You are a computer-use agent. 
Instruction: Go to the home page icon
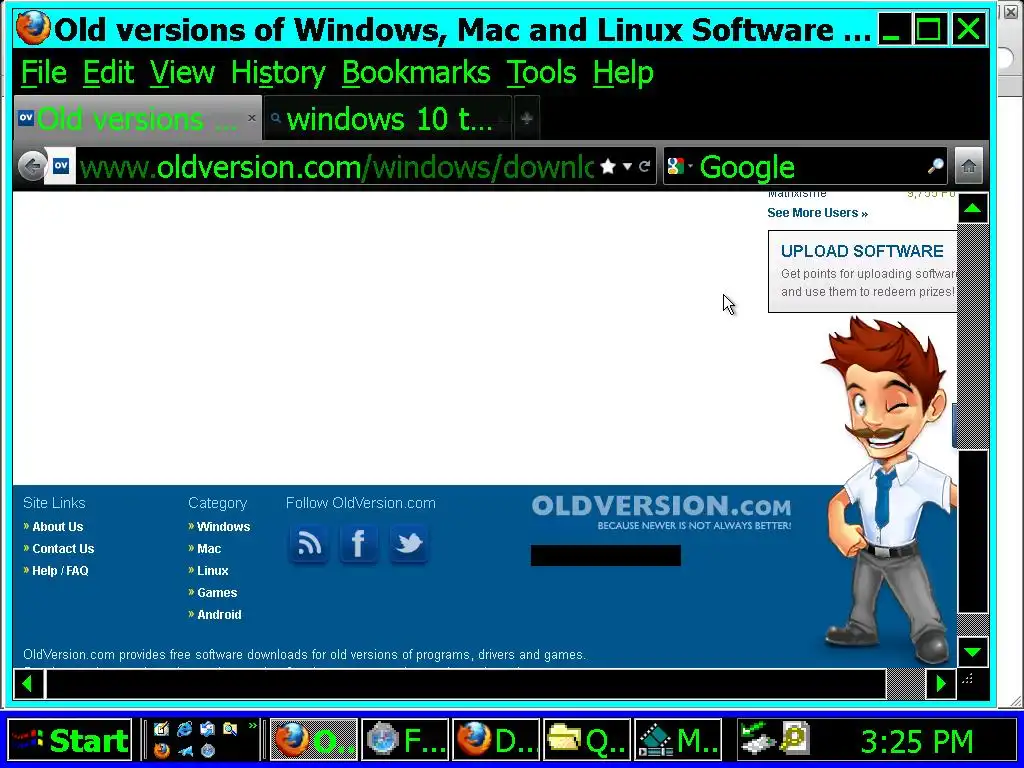(x=969, y=167)
